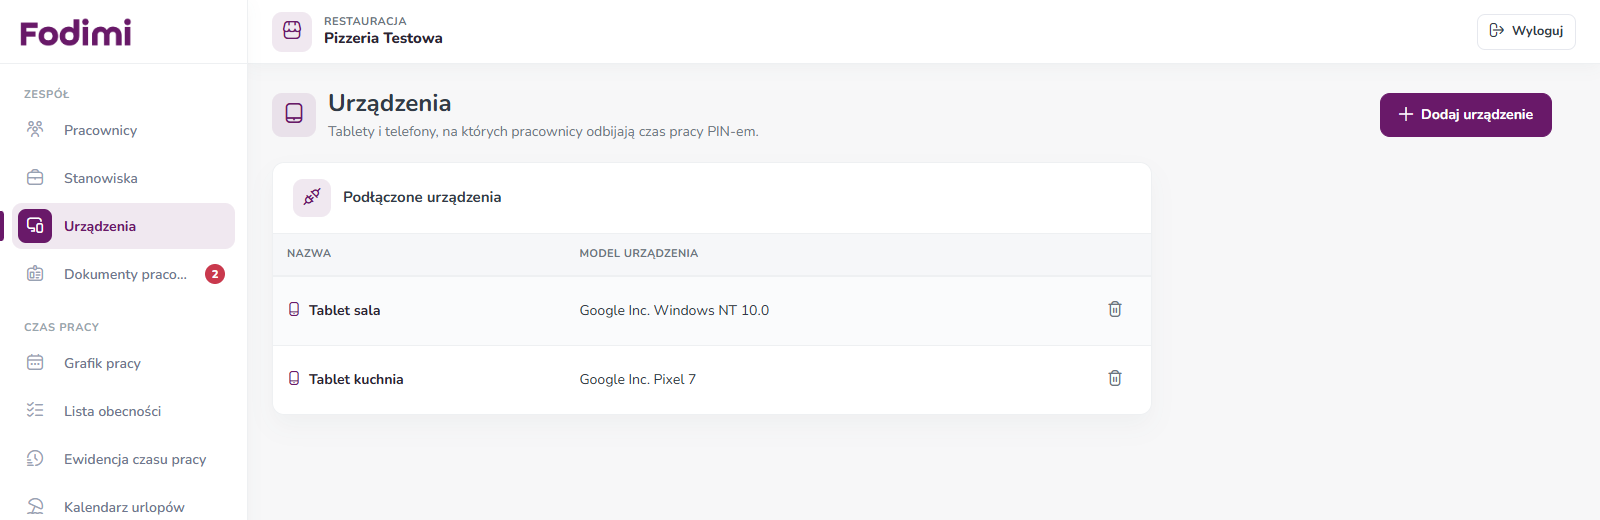
Task: Click the CZAS PRACY section label
Action: [62, 327]
